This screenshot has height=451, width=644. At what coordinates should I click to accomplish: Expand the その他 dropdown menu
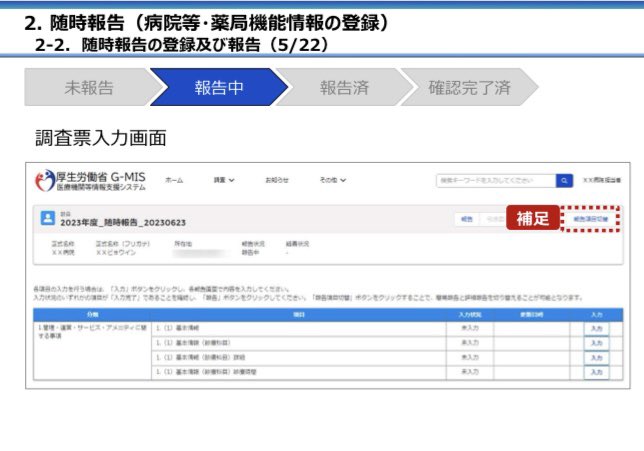(x=333, y=180)
